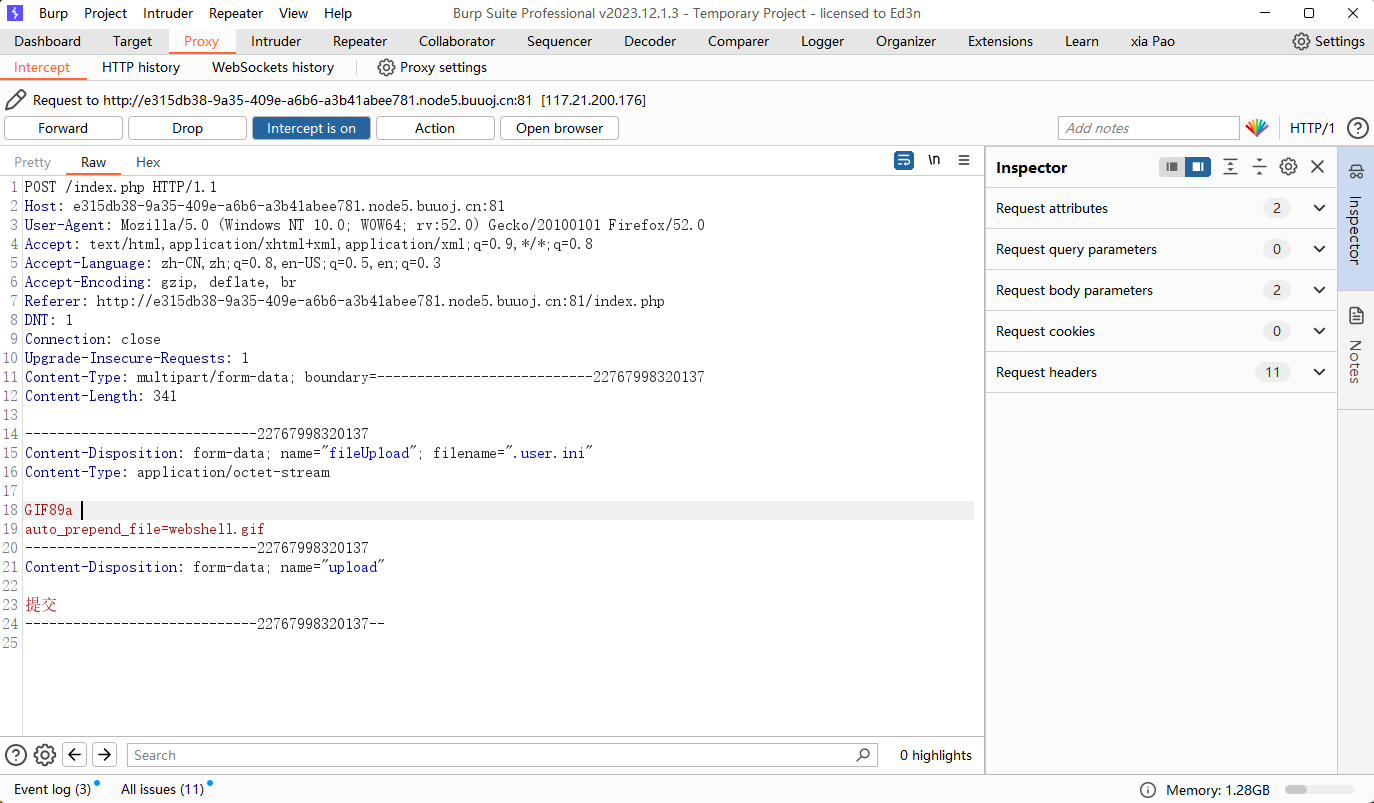1374x803 pixels.
Task: Expand Request body parameters section
Action: click(x=1161, y=290)
